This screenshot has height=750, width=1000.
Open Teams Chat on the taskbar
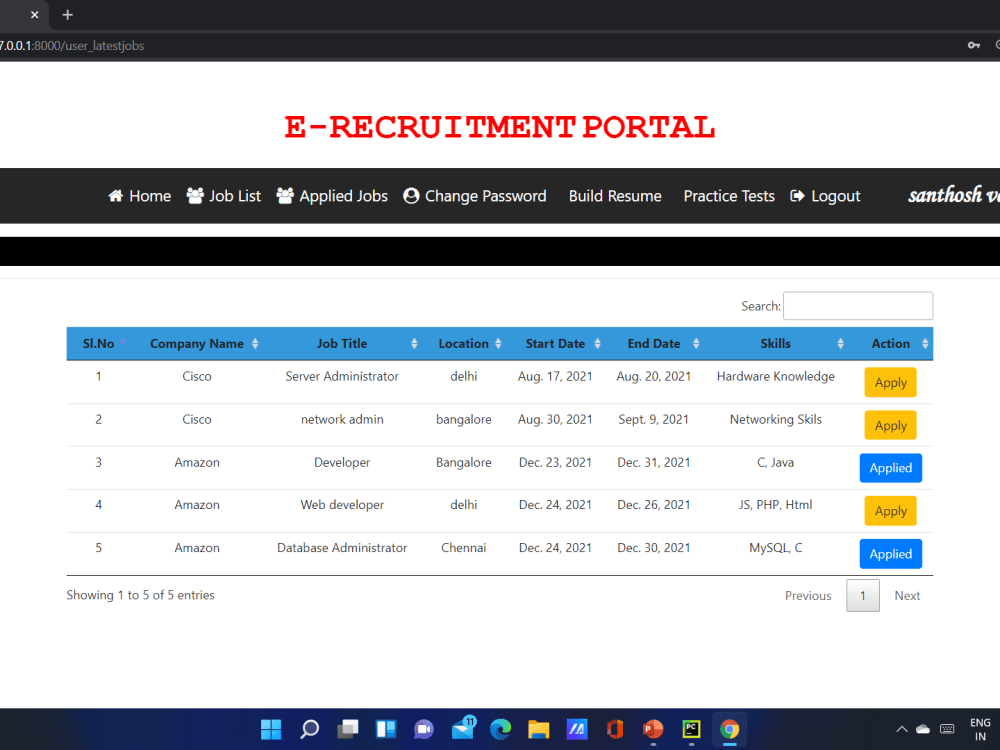tap(424, 729)
